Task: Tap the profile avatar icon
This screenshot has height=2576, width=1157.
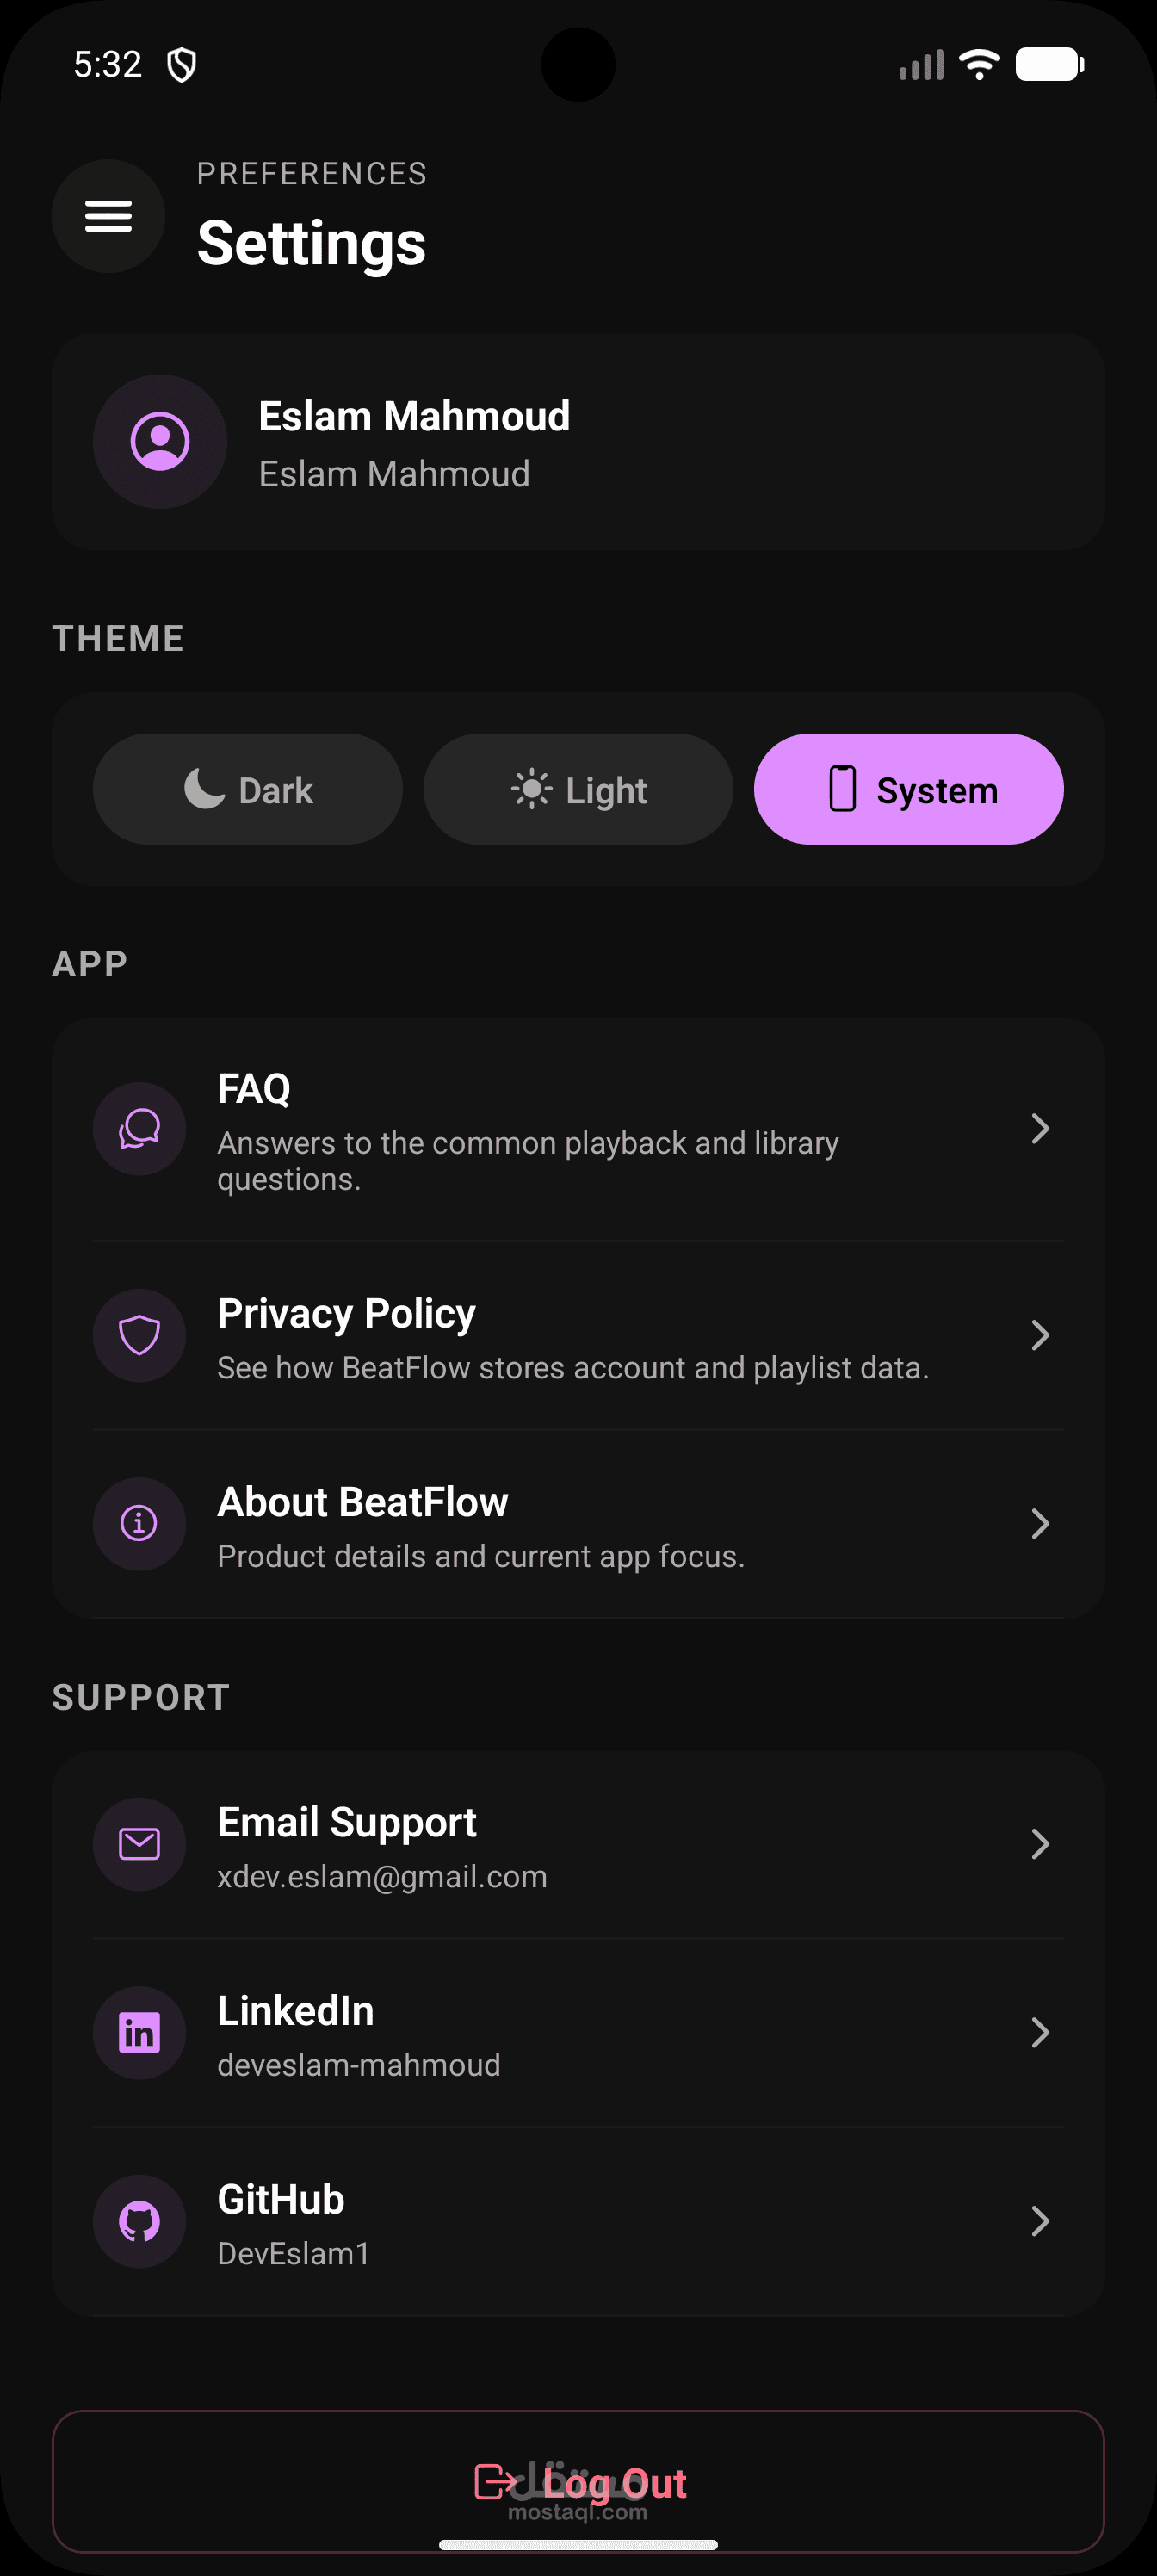Action: click(160, 441)
